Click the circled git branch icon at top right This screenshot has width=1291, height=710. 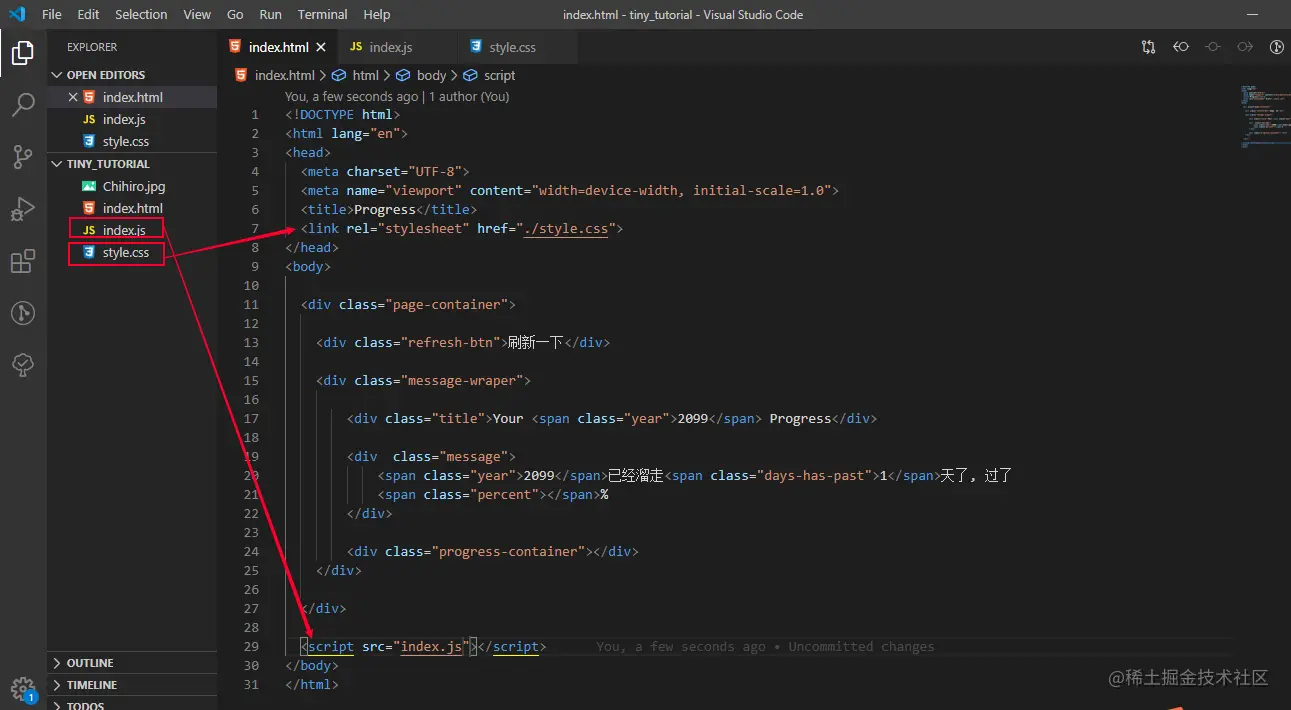pos(1277,47)
